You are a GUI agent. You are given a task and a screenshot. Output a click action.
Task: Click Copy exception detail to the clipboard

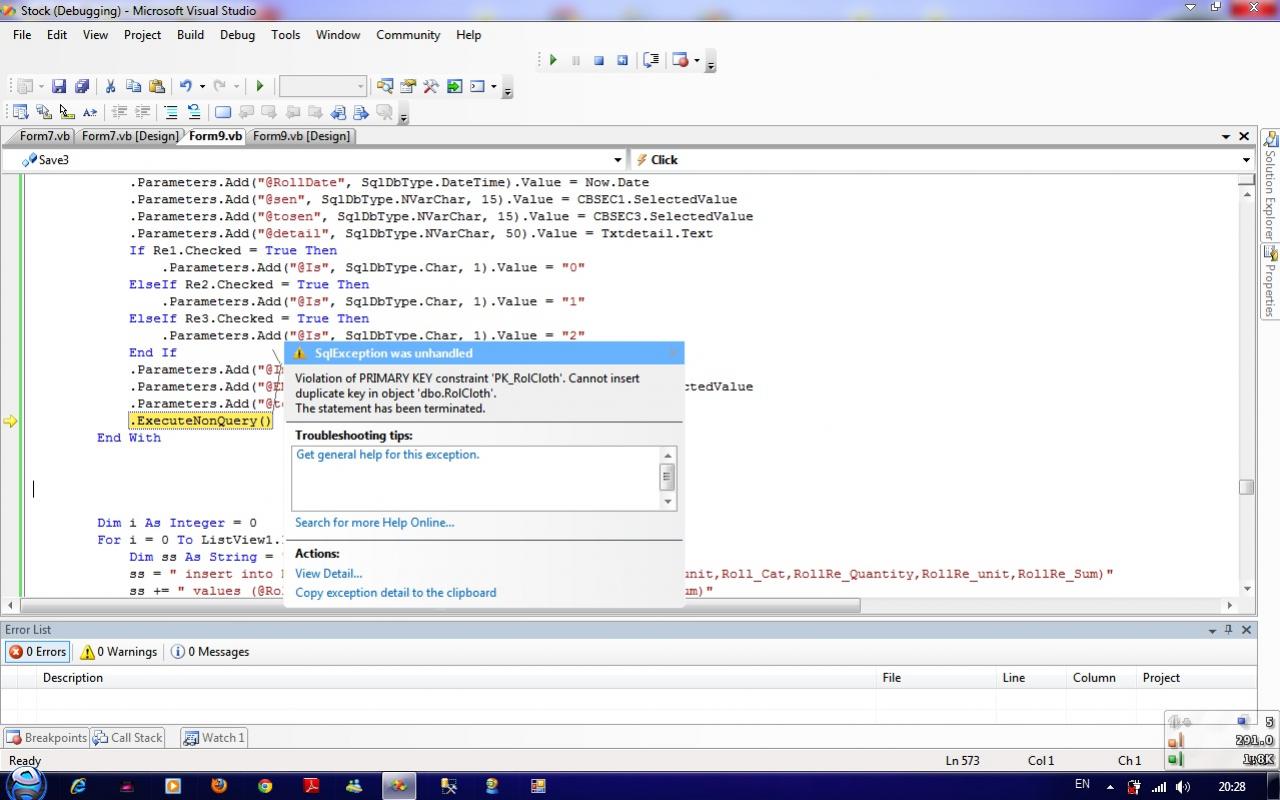(395, 593)
